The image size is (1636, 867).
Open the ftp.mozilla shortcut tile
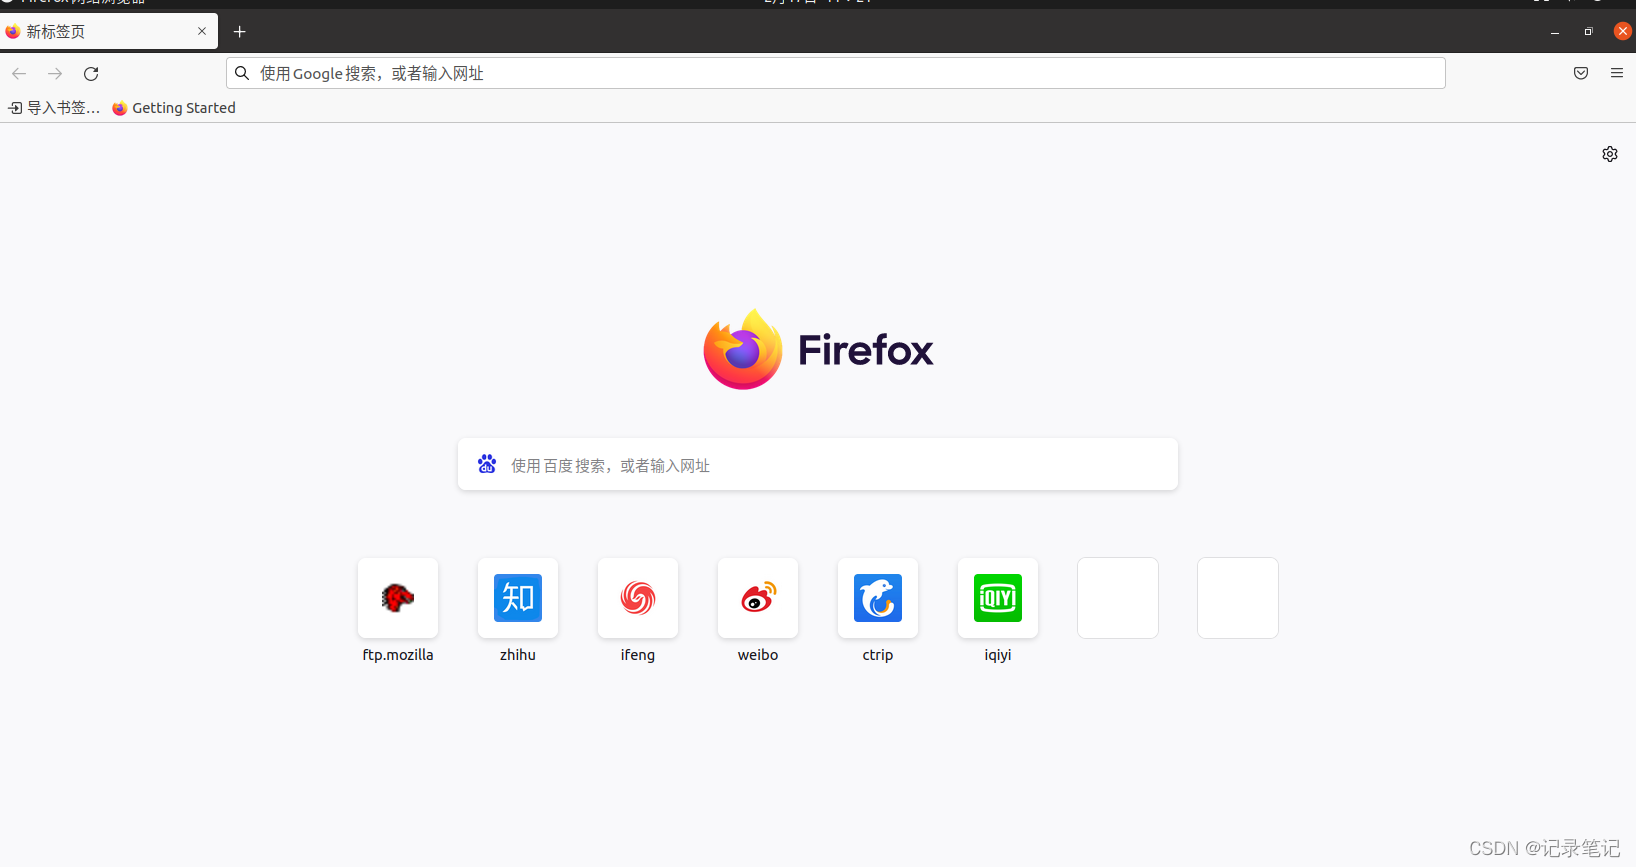(398, 598)
